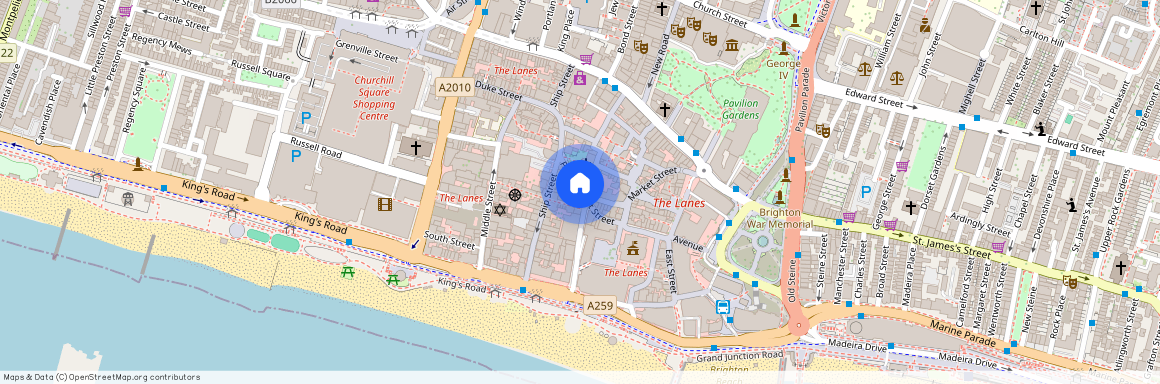The image size is (1160, 384).
Task: Click the information icon on Edward Street
Action: [x=1041, y=129]
